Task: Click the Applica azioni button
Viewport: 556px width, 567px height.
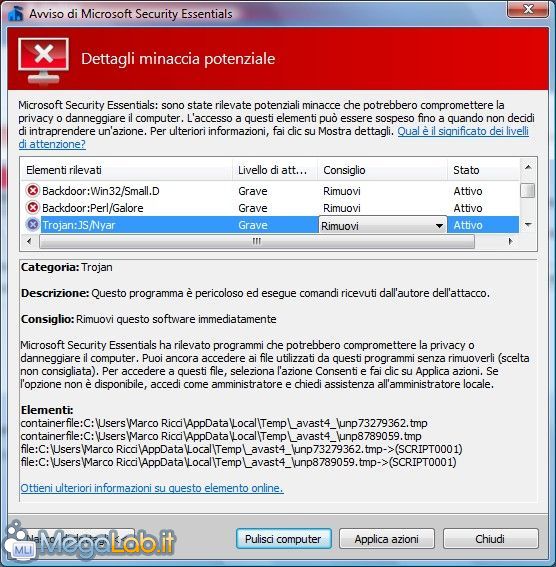Action: (386, 539)
